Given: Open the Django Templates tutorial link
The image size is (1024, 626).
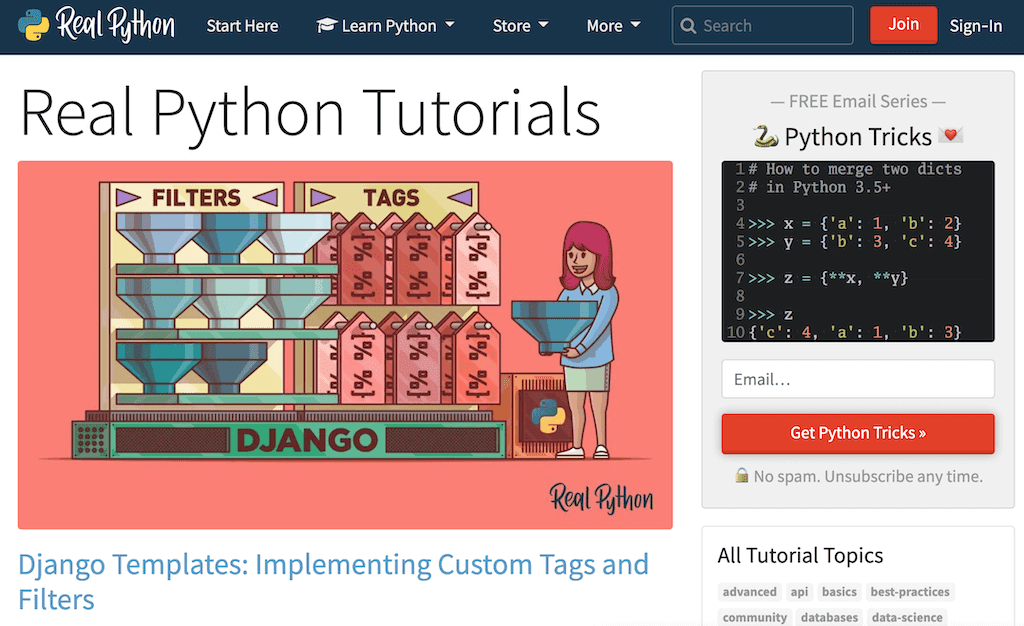Looking at the screenshot, I should pos(333,564).
